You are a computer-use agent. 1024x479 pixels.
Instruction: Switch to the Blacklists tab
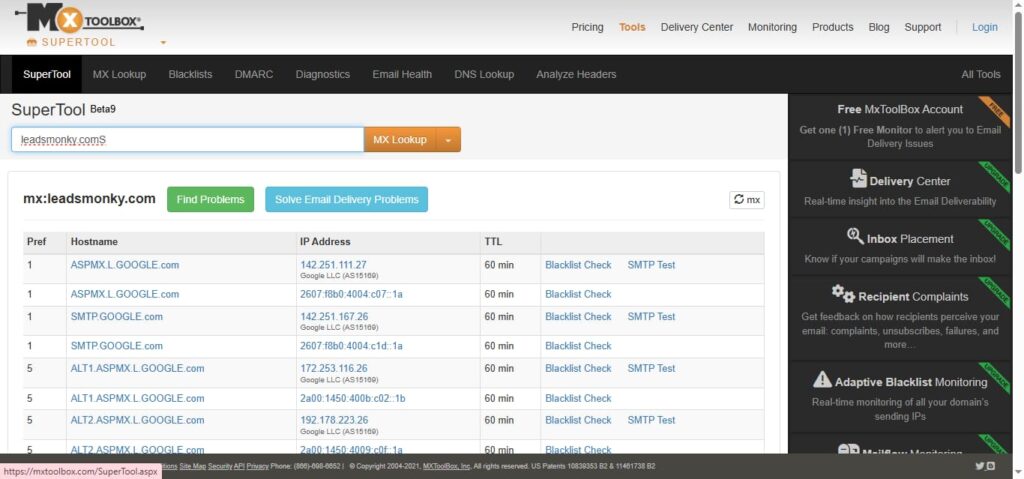pyautogui.click(x=190, y=74)
